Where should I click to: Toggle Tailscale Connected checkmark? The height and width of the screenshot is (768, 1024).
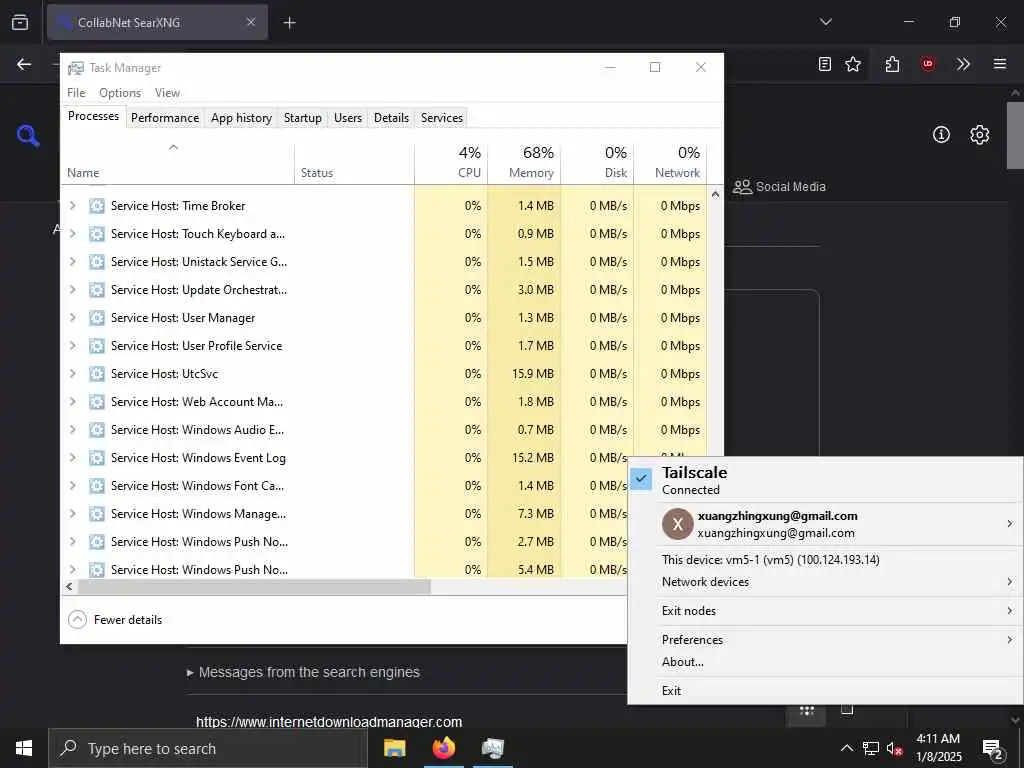pyautogui.click(x=641, y=479)
